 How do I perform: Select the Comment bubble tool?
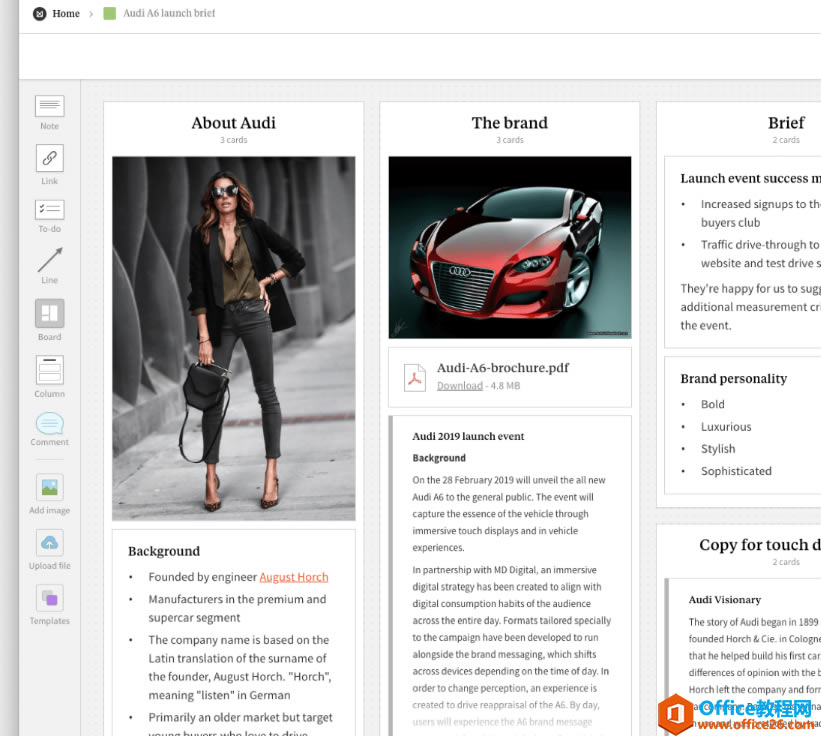click(50, 423)
